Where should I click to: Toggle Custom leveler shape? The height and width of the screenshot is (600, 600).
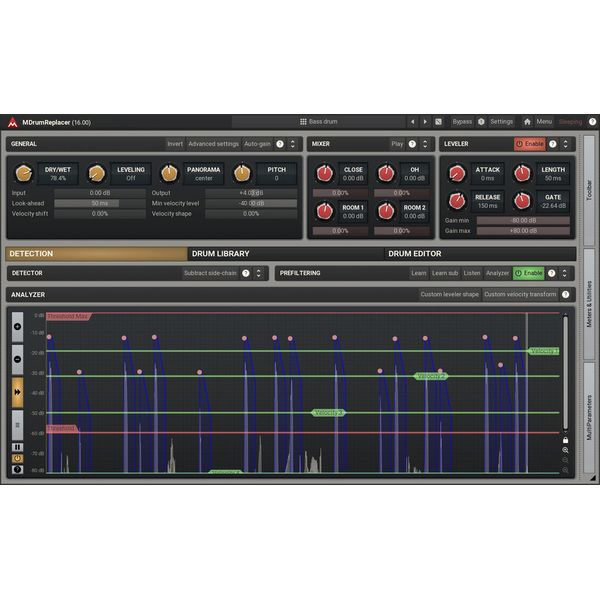pos(450,294)
